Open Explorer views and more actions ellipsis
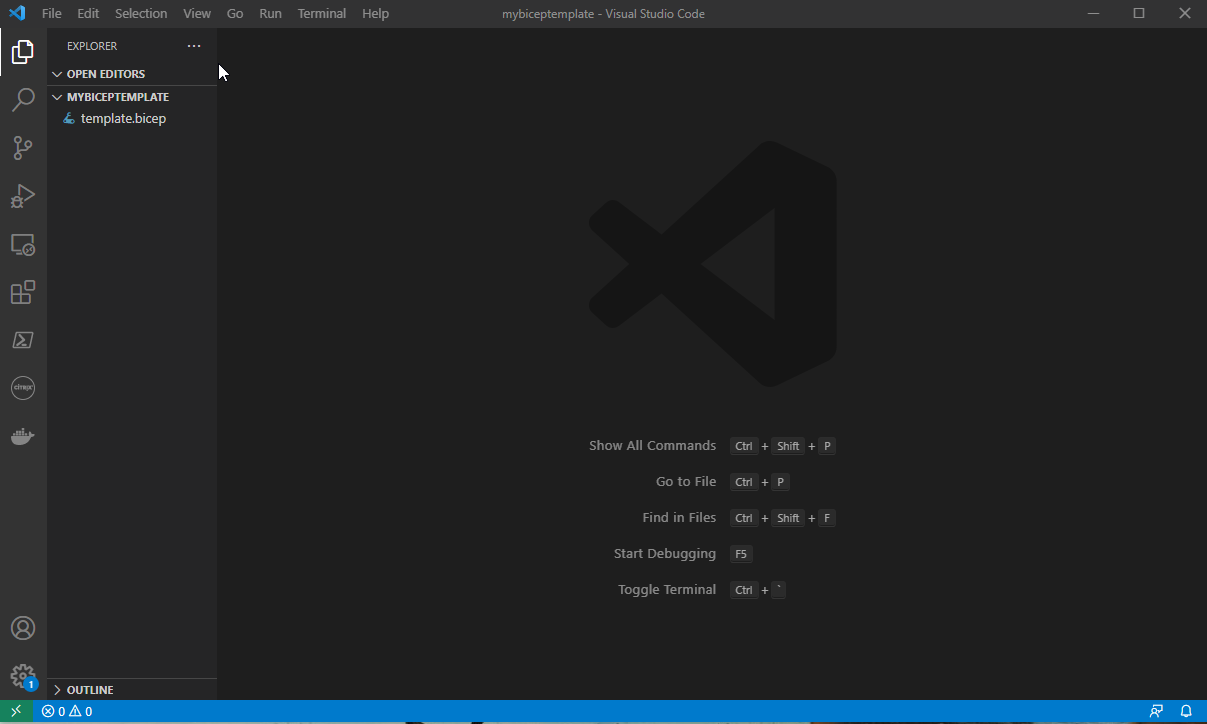1207x724 pixels. point(194,46)
